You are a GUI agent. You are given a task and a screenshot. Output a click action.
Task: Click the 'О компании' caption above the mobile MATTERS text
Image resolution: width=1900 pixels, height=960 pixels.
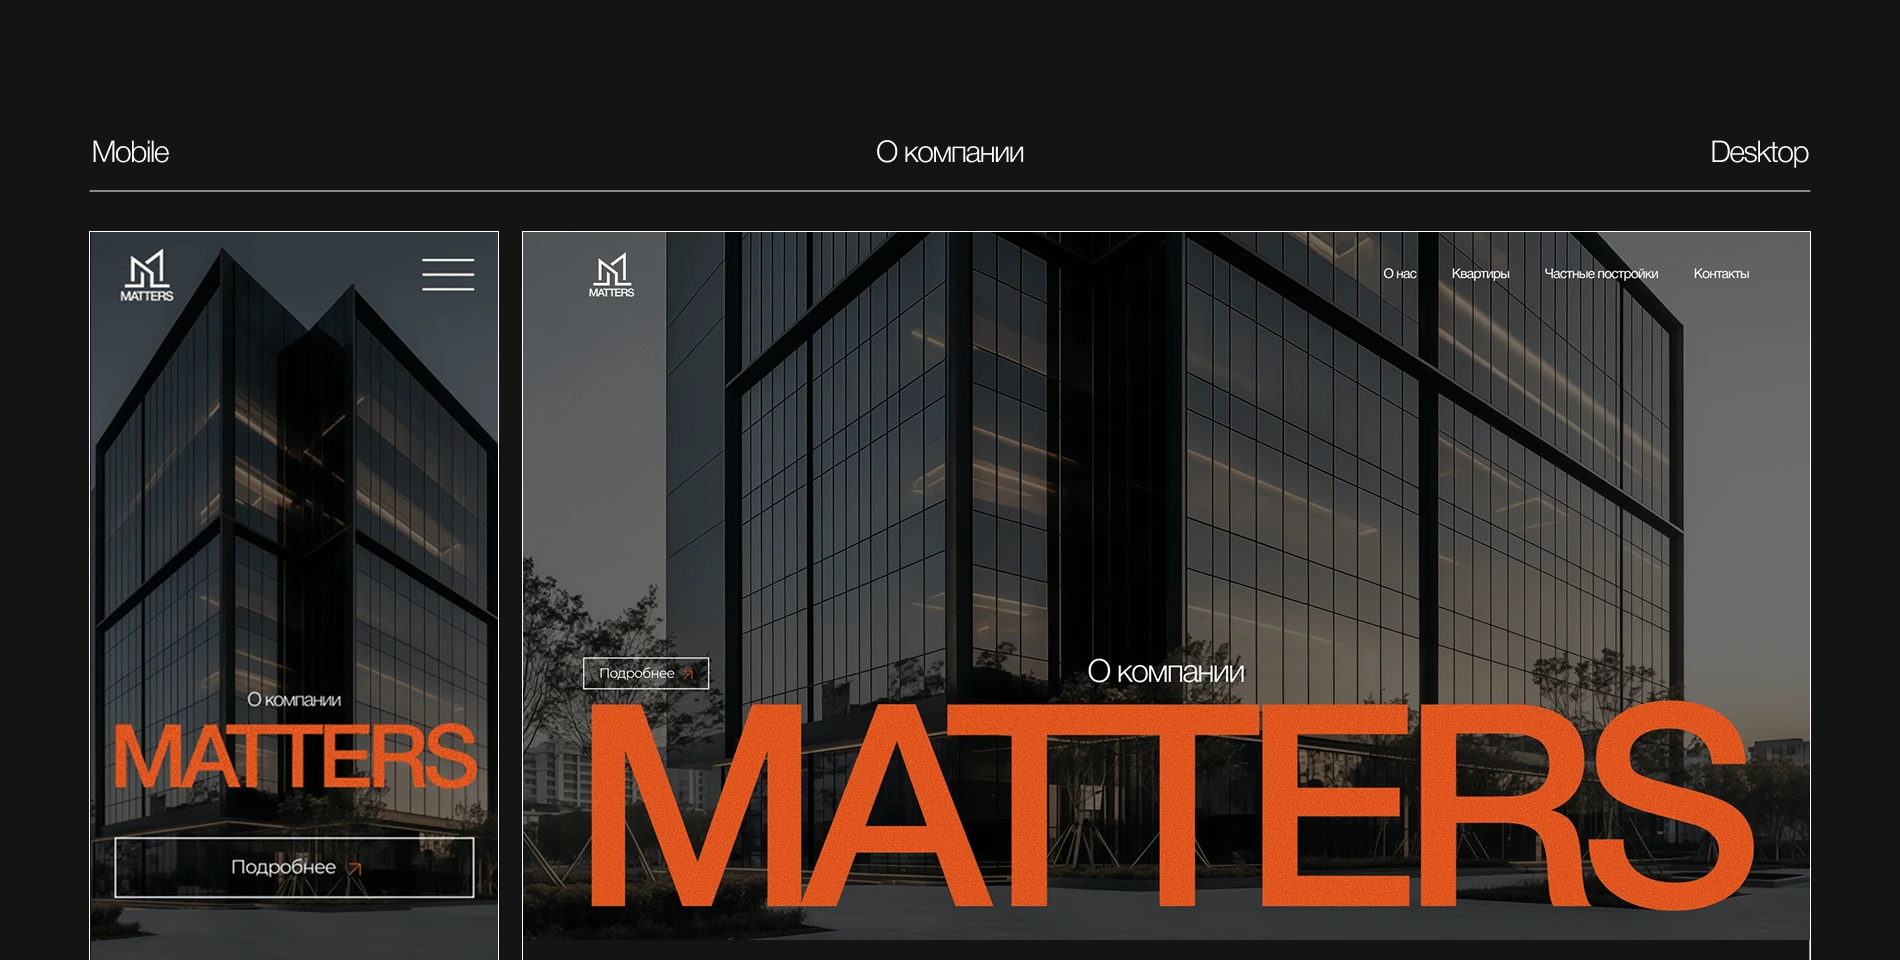pyautogui.click(x=294, y=700)
